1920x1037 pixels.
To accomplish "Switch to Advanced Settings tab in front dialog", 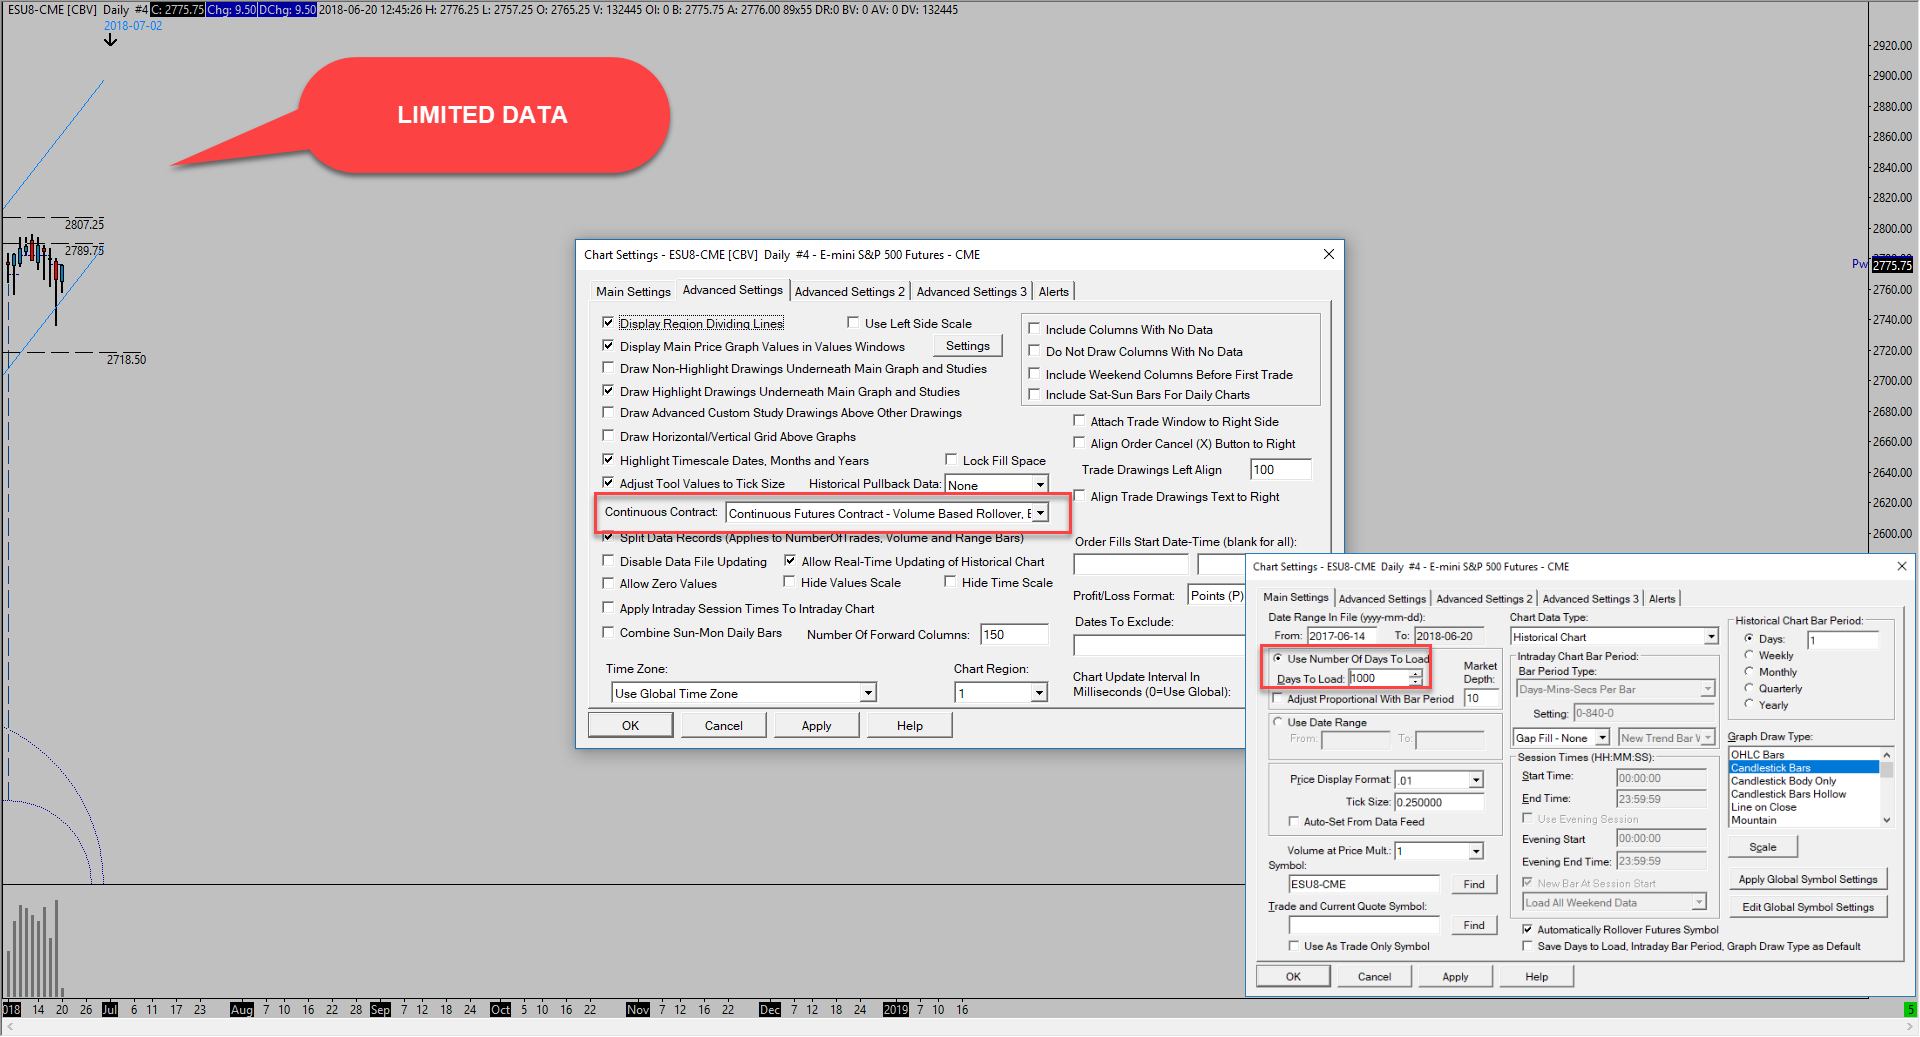I will 1382,599.
